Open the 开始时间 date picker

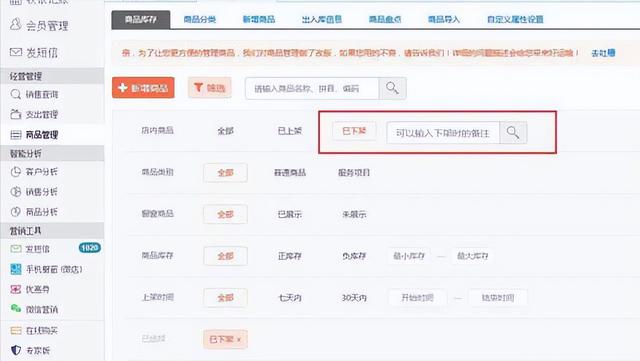[417, 298]
